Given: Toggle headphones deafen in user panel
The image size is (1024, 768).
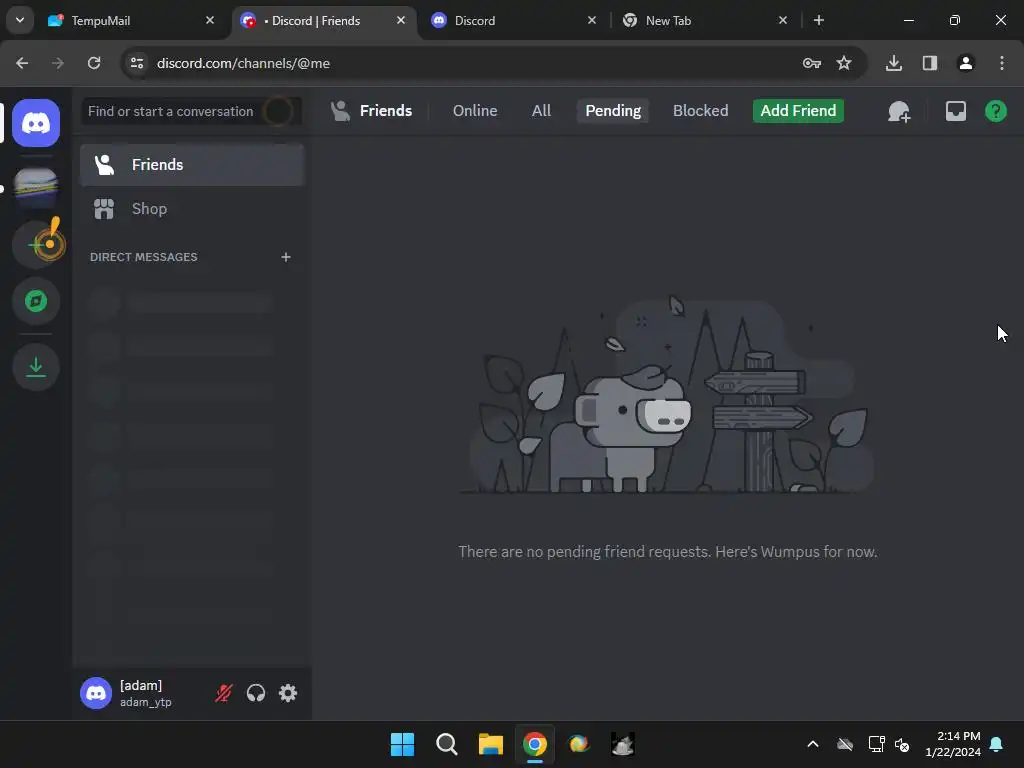Looking at the screenshot, I should tap(255, 693).
